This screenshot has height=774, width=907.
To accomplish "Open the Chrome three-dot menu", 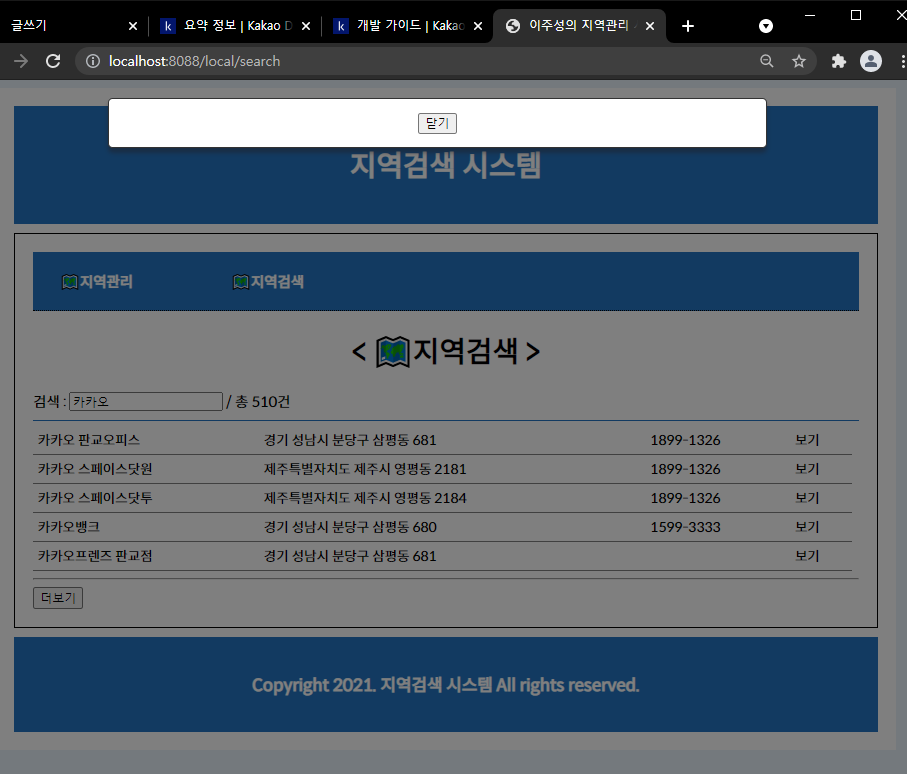I will [x=902, y=61].
